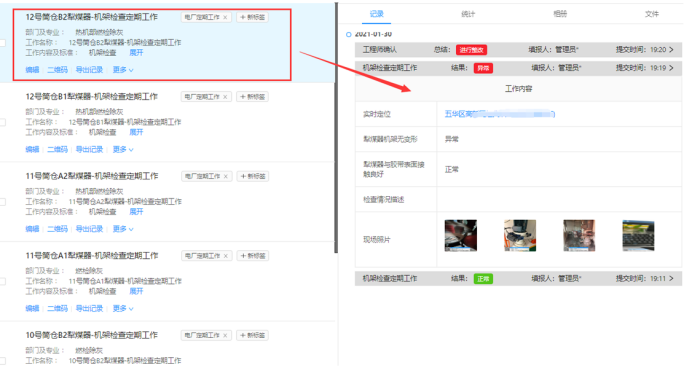Expand 展开 work content for 11号筒仓A1
Image resolution: width=693 pixels, height=374 pixels.
tap(136, 291)
